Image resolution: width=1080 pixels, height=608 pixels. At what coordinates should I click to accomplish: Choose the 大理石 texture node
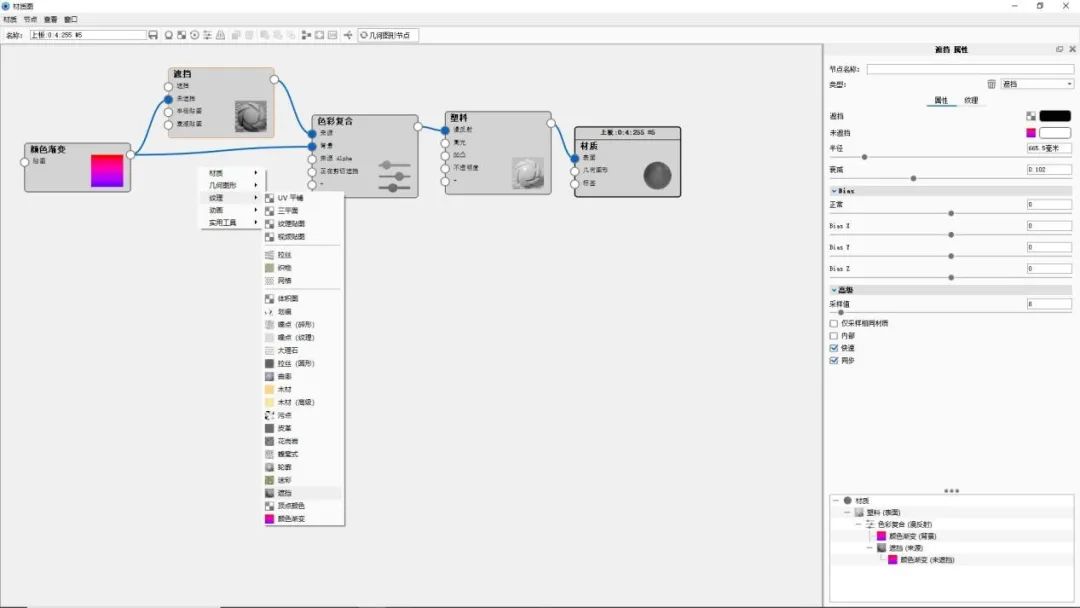[x=283, y=350]
